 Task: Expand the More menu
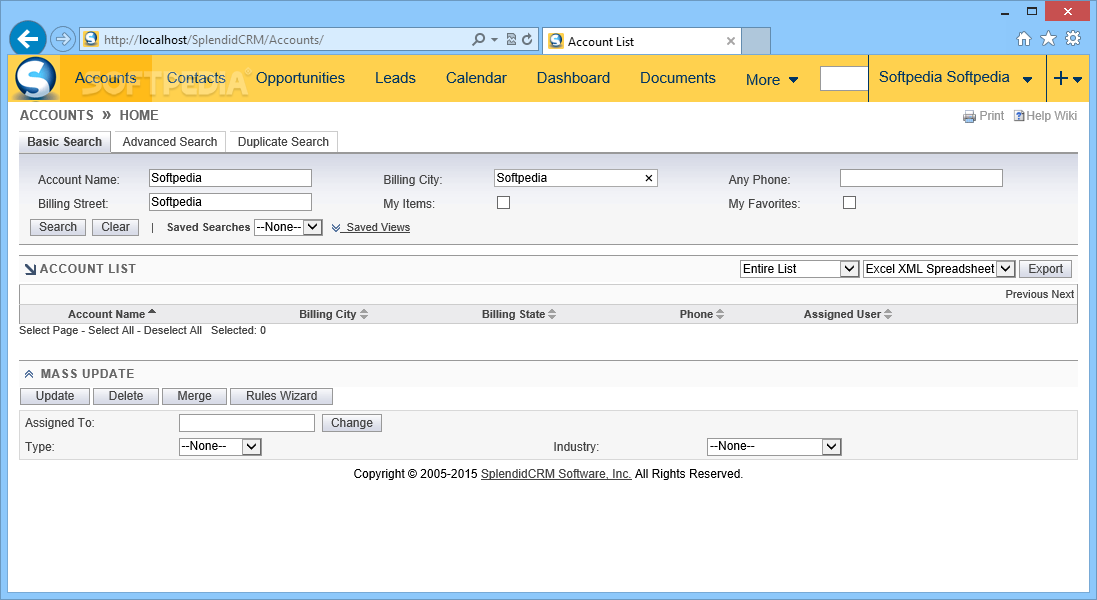click(x=772, y=80)
